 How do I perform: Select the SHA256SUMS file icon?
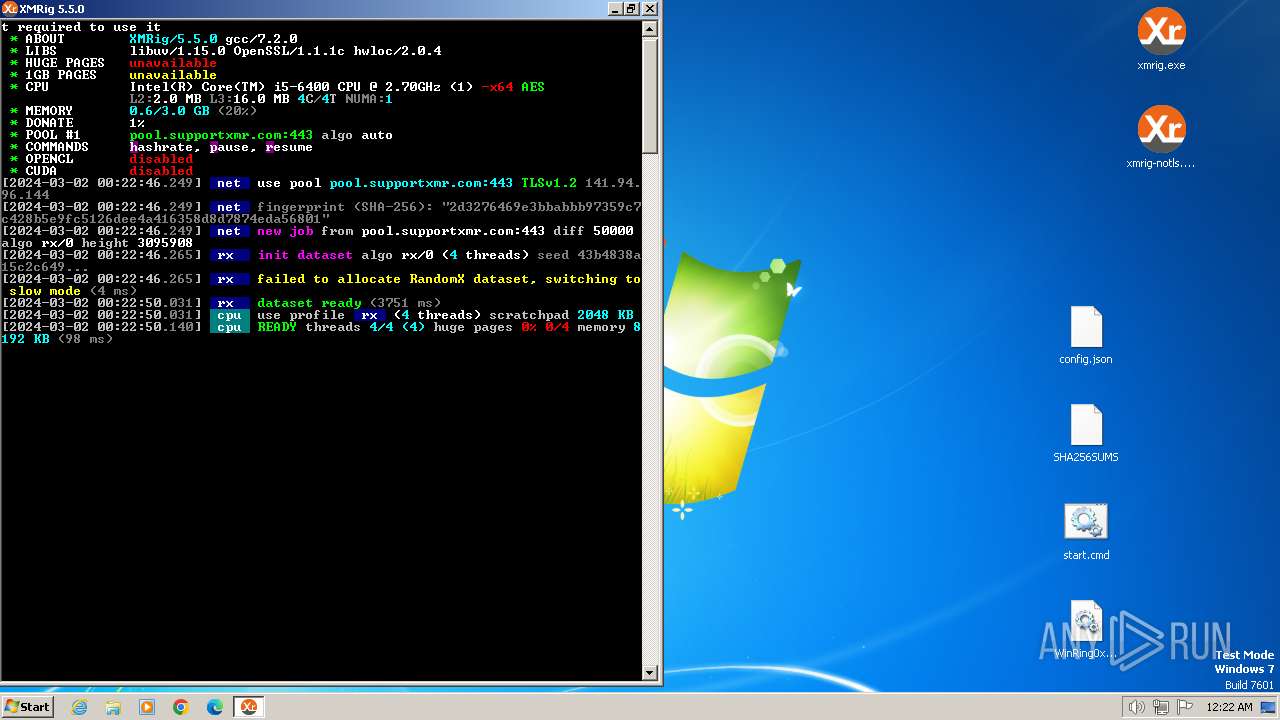[1086, 433]
